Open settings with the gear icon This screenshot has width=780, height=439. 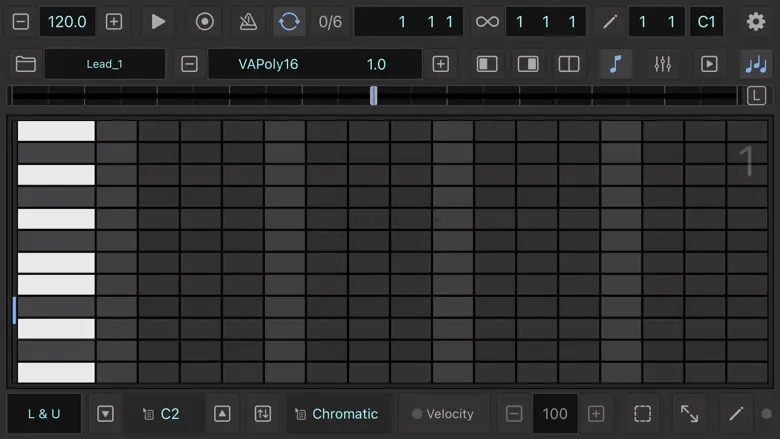click(756, 21)
